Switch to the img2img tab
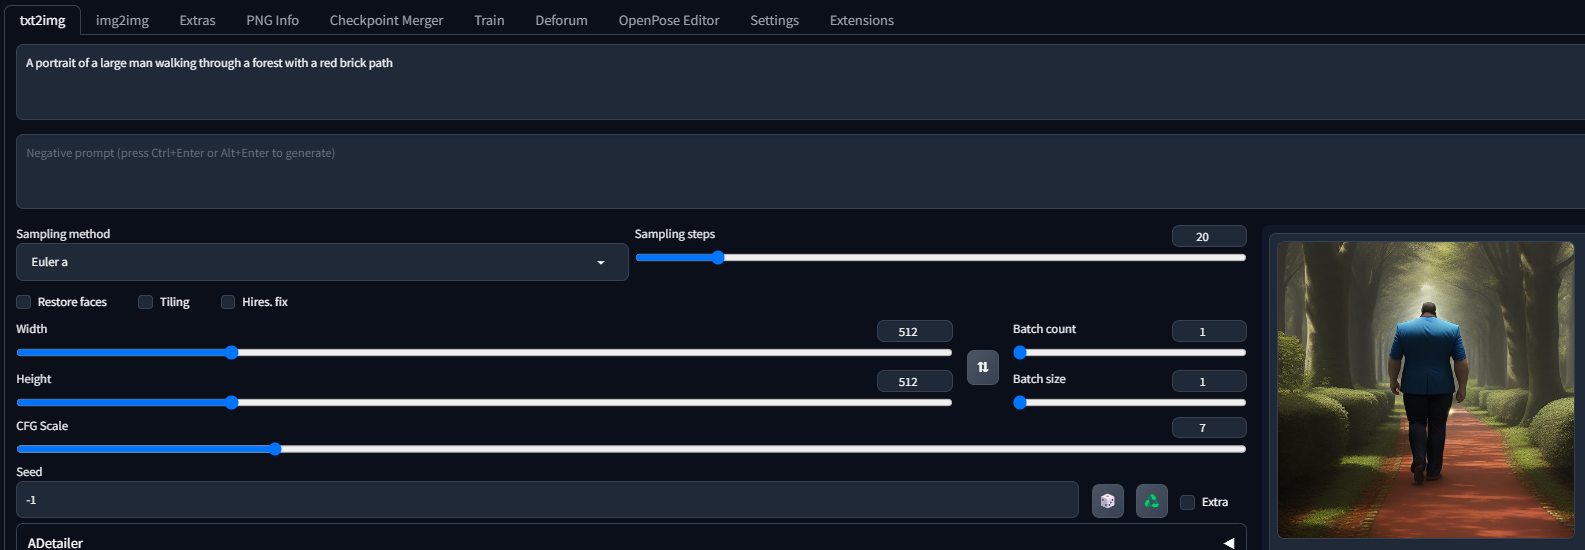1585x550 pixels. click(122, 20)
